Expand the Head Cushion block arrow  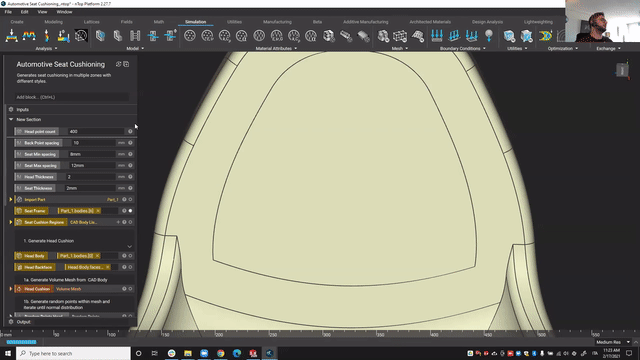click(11, 289)
